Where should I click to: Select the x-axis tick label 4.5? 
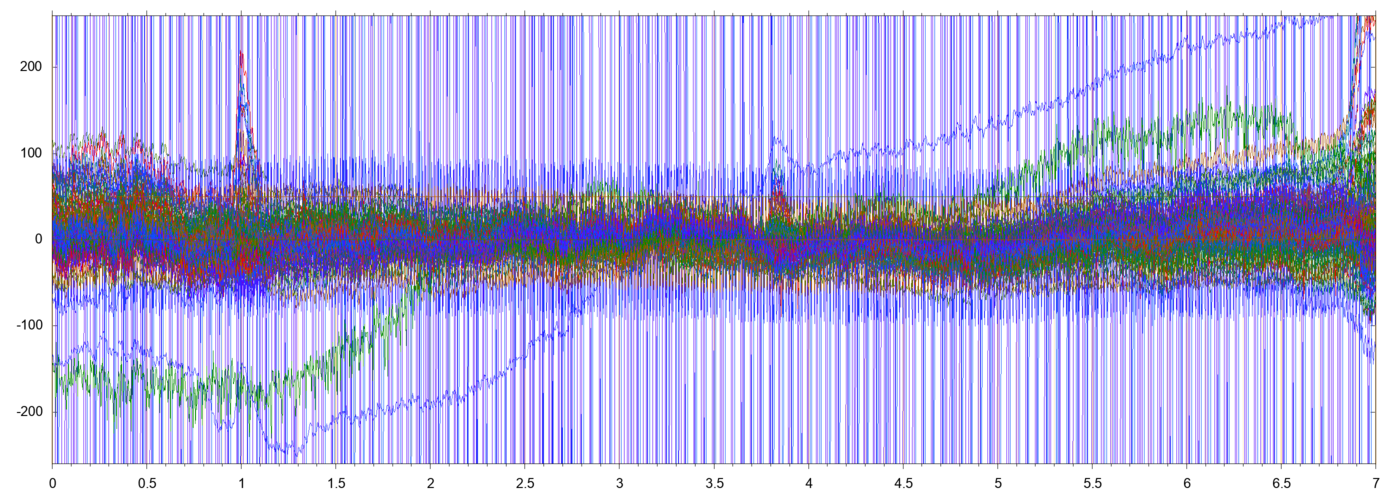(x=902, y=482)
